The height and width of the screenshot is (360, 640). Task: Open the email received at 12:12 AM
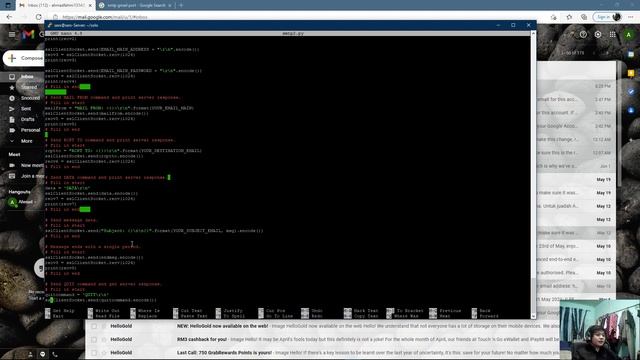pos(576,139)
